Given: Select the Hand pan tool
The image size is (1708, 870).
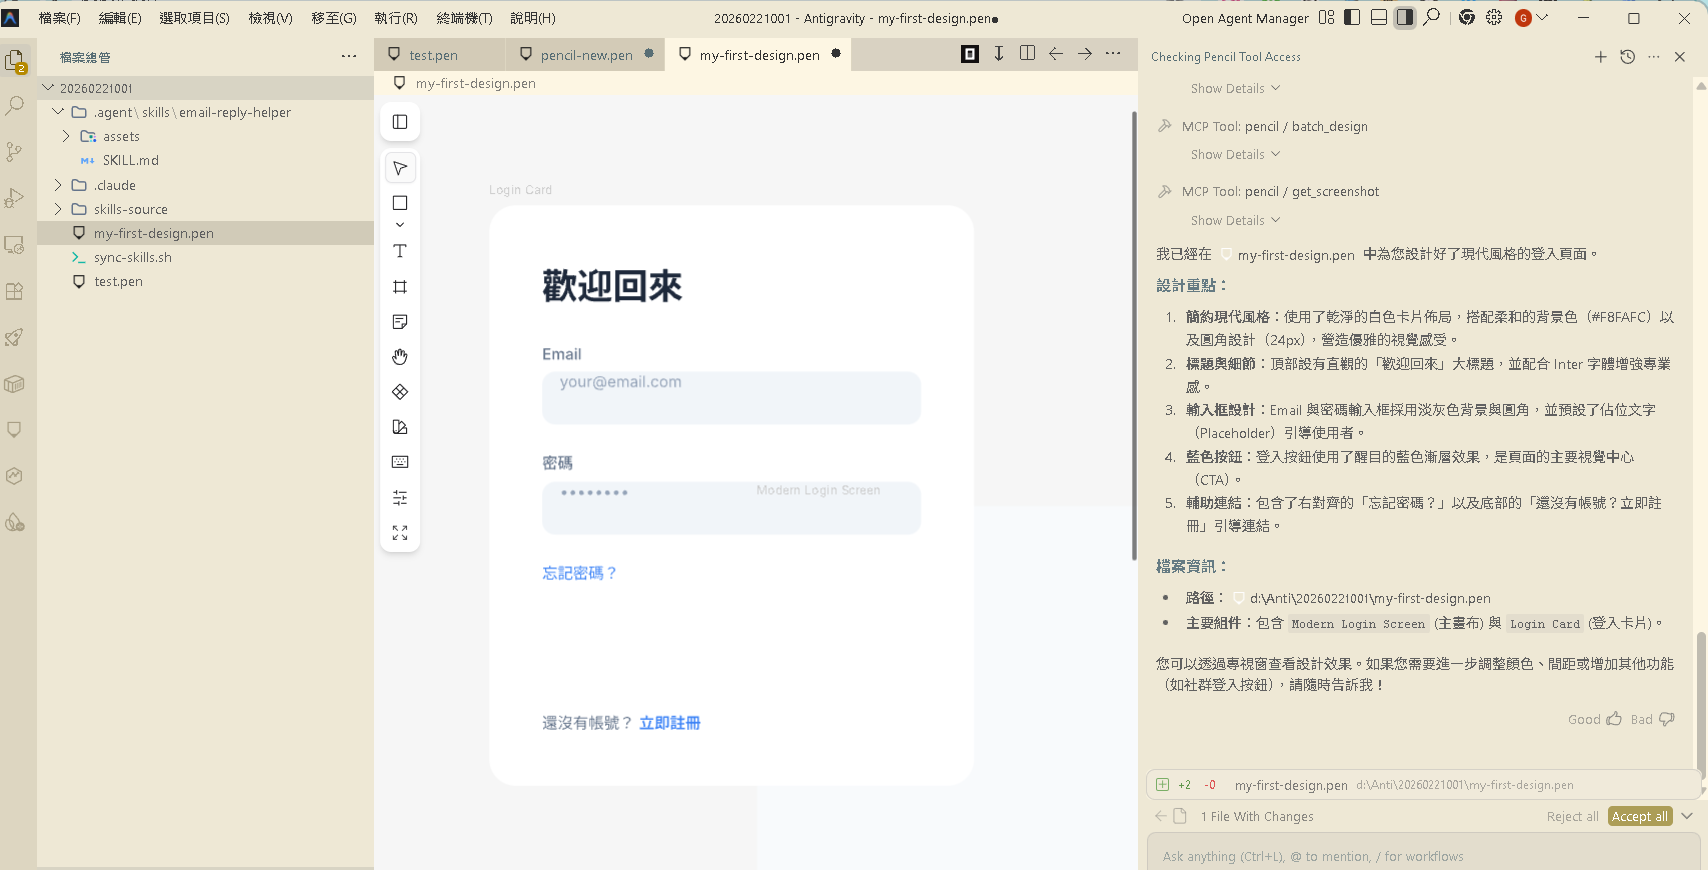Looking at the screenshot, I should pos(400,357).
